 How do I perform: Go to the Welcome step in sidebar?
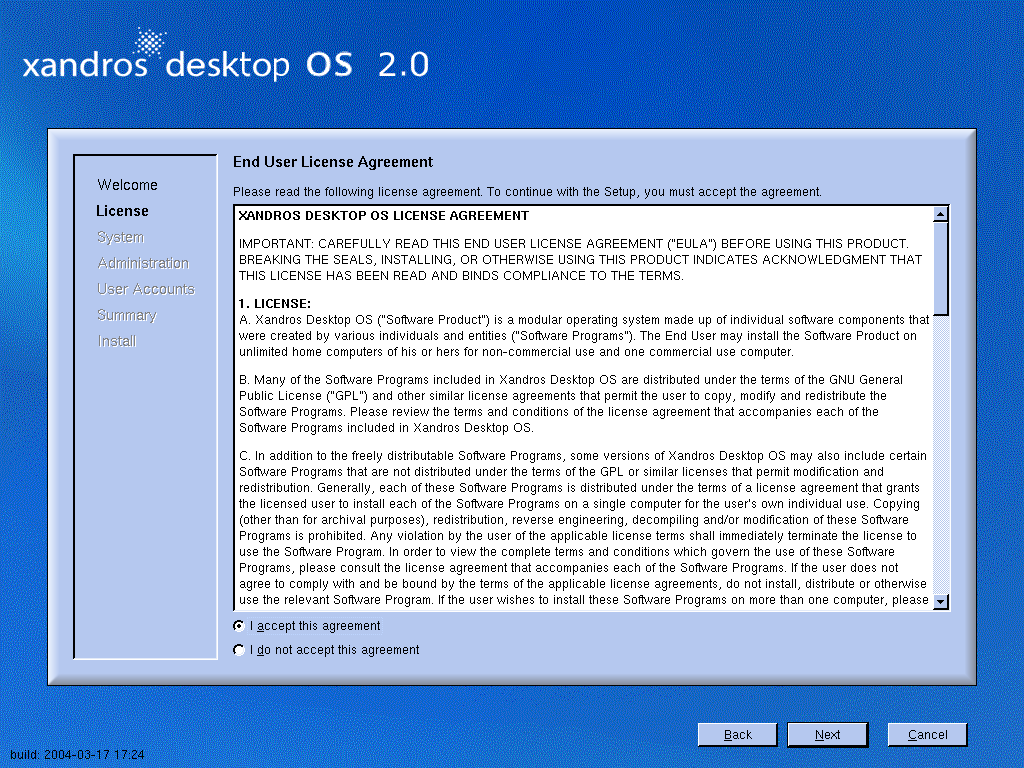[x=127, y=185]
